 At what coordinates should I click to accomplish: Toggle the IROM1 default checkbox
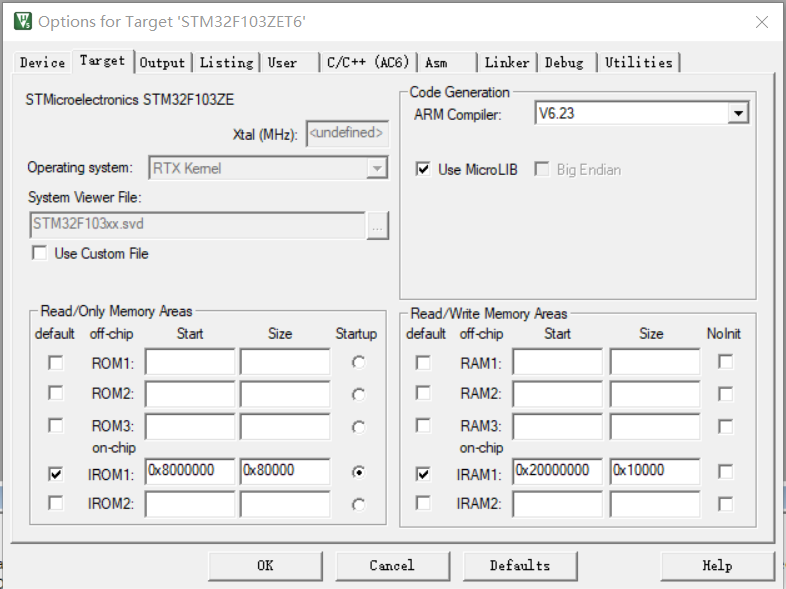click(56, 474)
